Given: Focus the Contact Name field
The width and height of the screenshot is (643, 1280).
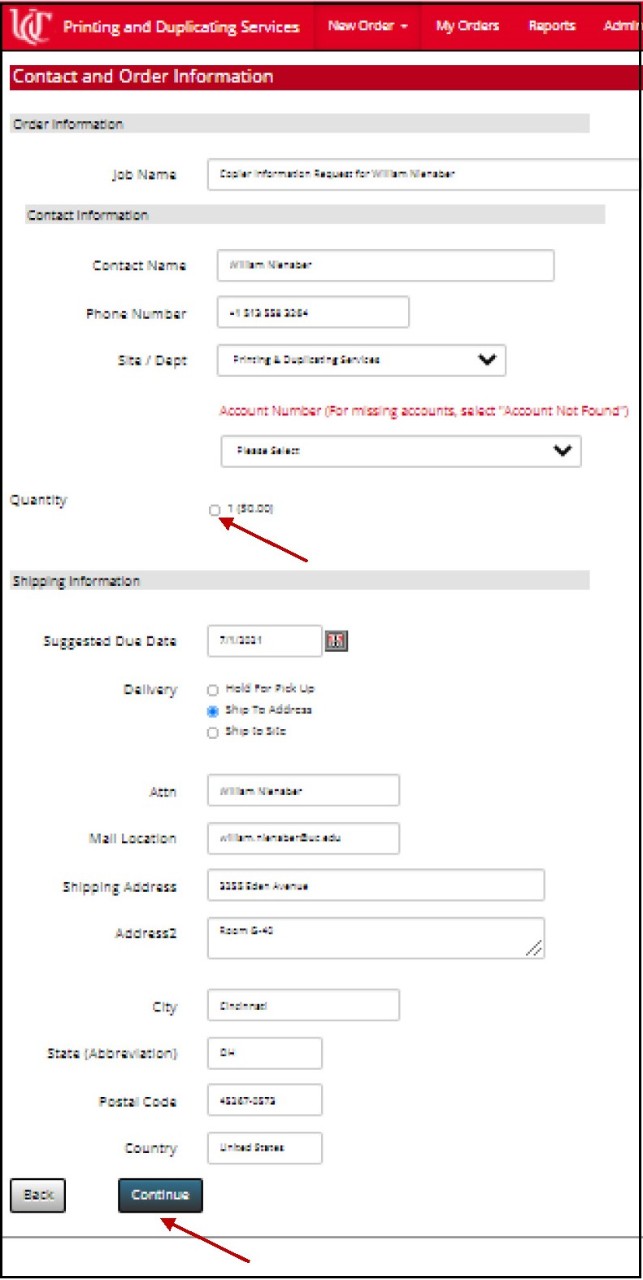Looking at the screenshot, I should (385, 265).
